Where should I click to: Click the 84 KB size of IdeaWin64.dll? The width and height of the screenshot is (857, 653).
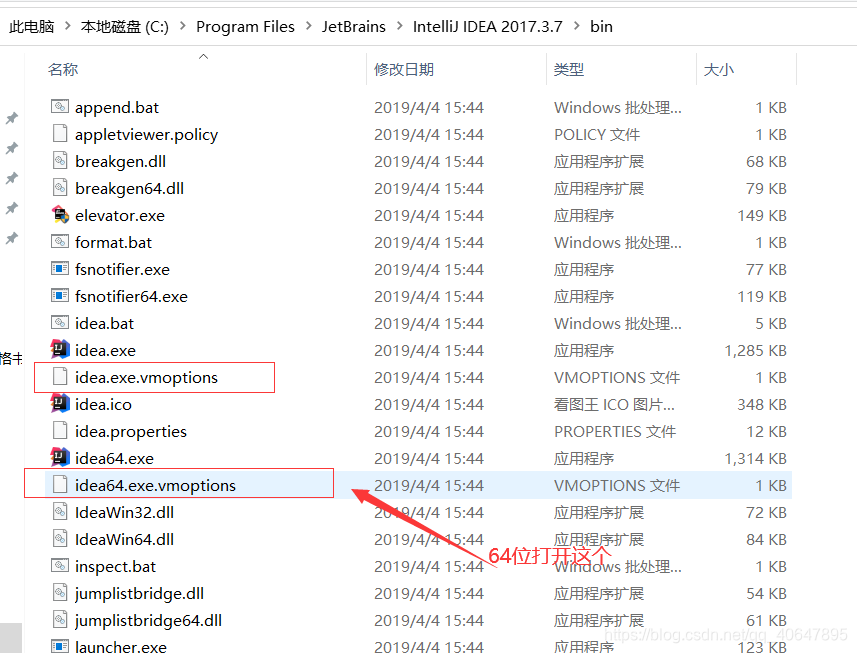point(766,539)
